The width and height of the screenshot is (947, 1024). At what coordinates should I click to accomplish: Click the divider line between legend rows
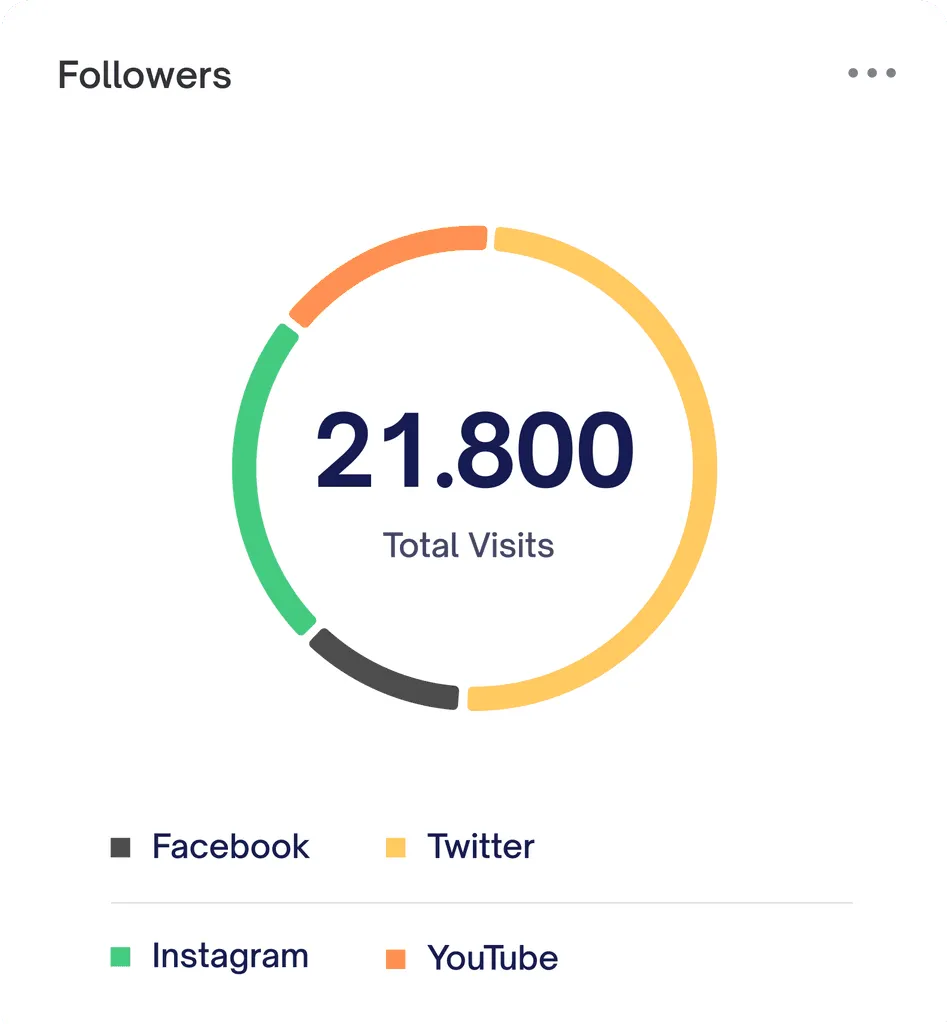coord(481,903)
